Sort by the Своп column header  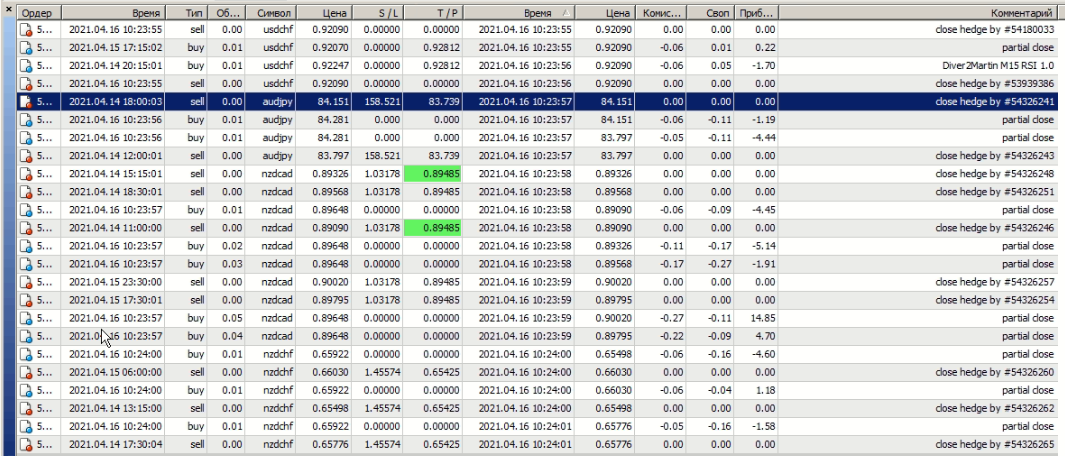pos(710,13)
